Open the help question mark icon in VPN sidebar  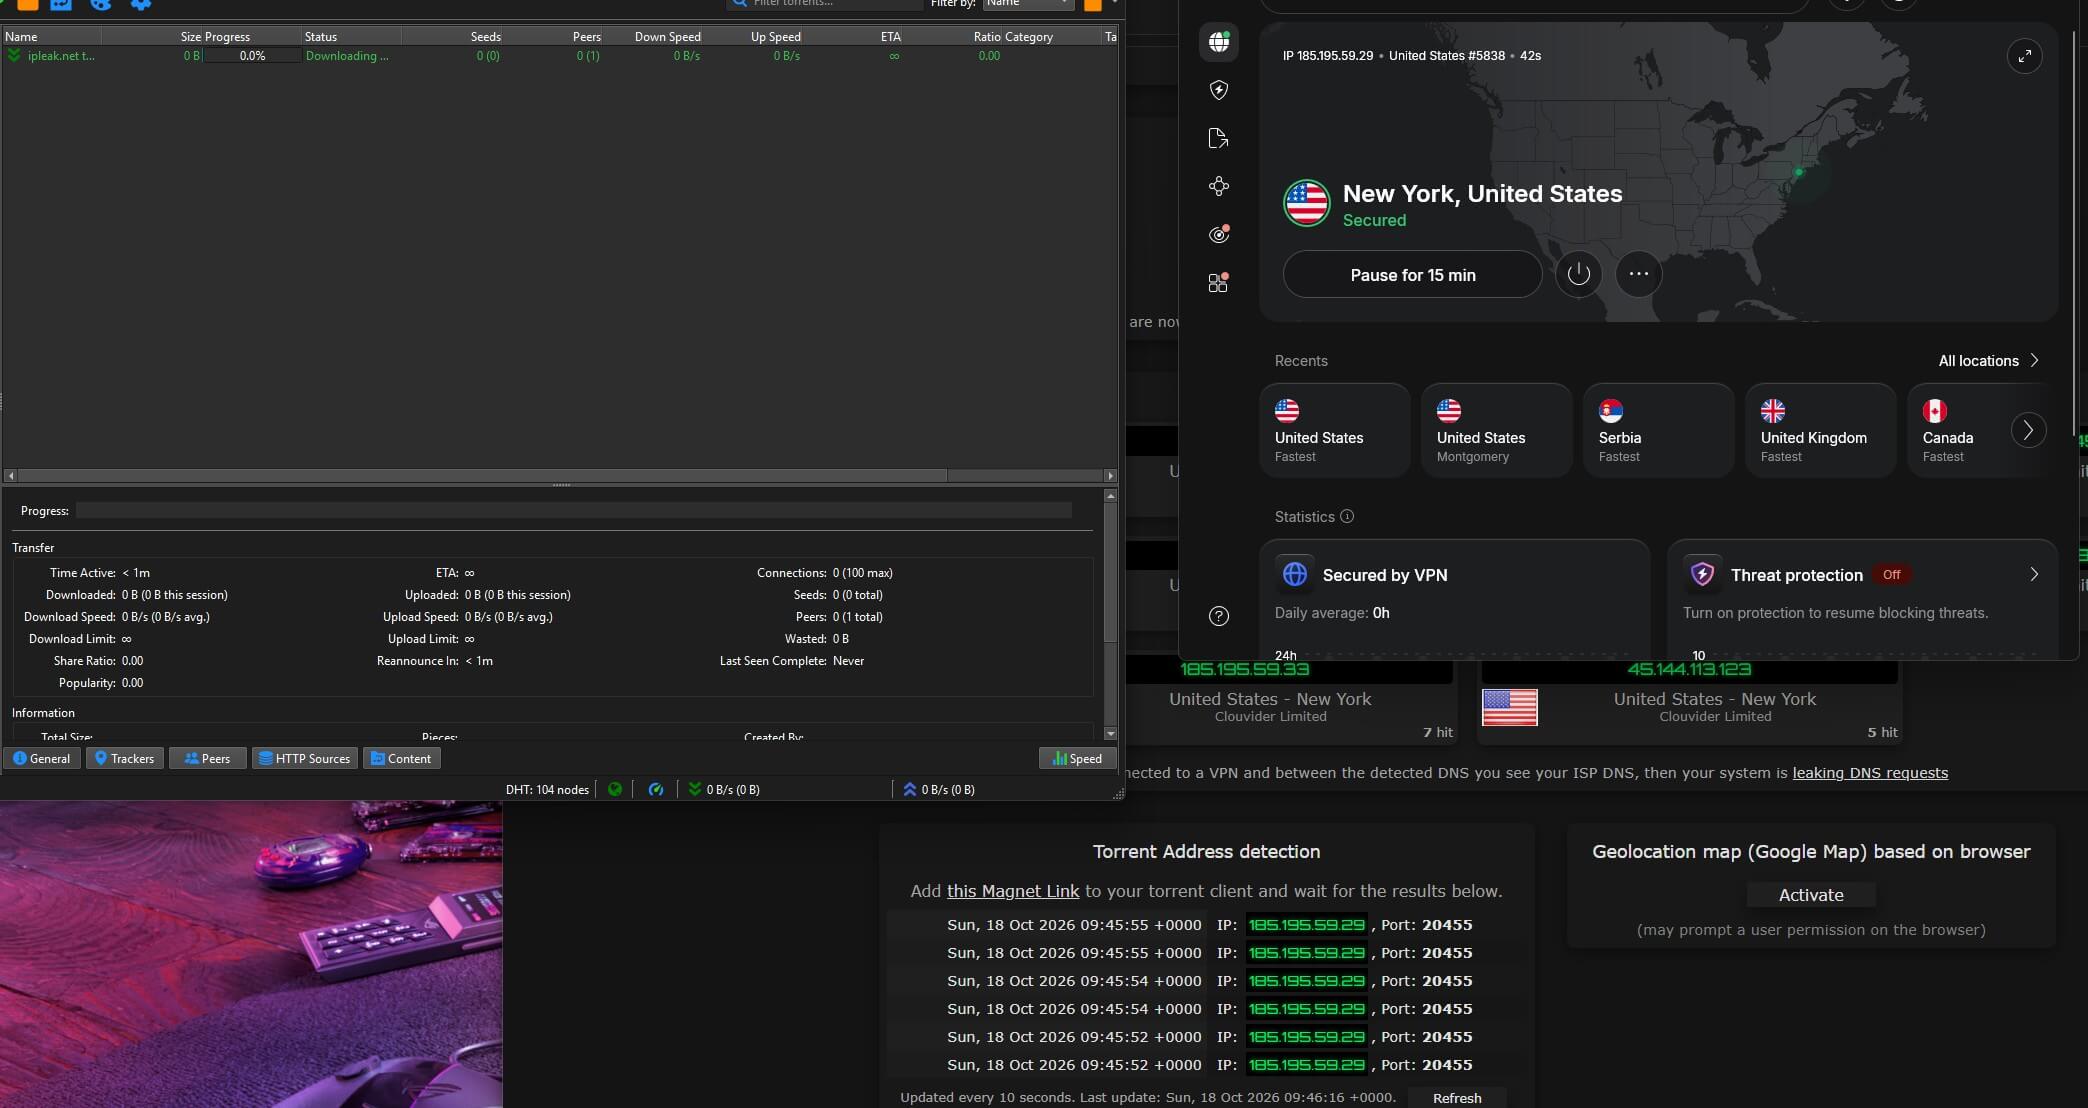point(1218,616)
